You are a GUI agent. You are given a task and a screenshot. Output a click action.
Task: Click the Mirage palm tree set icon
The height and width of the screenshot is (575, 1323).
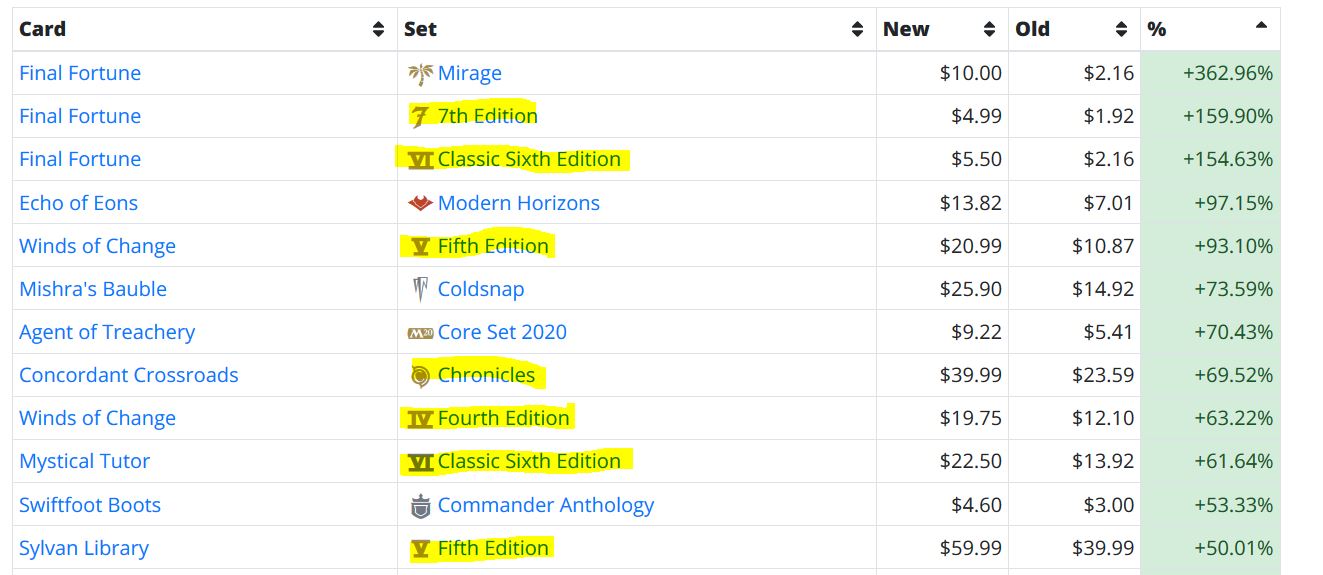point(420,74)
